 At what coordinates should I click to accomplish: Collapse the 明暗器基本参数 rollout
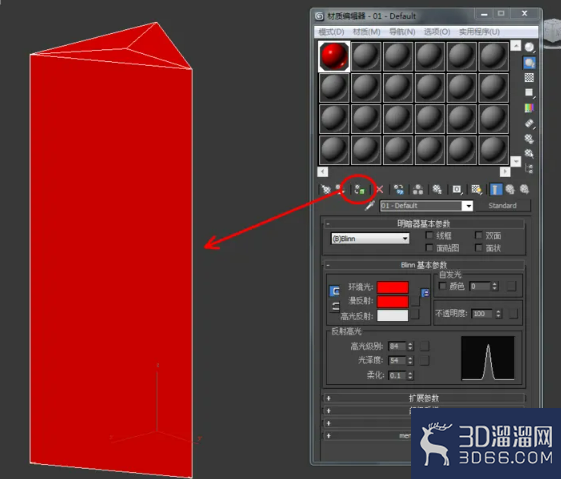424,224
